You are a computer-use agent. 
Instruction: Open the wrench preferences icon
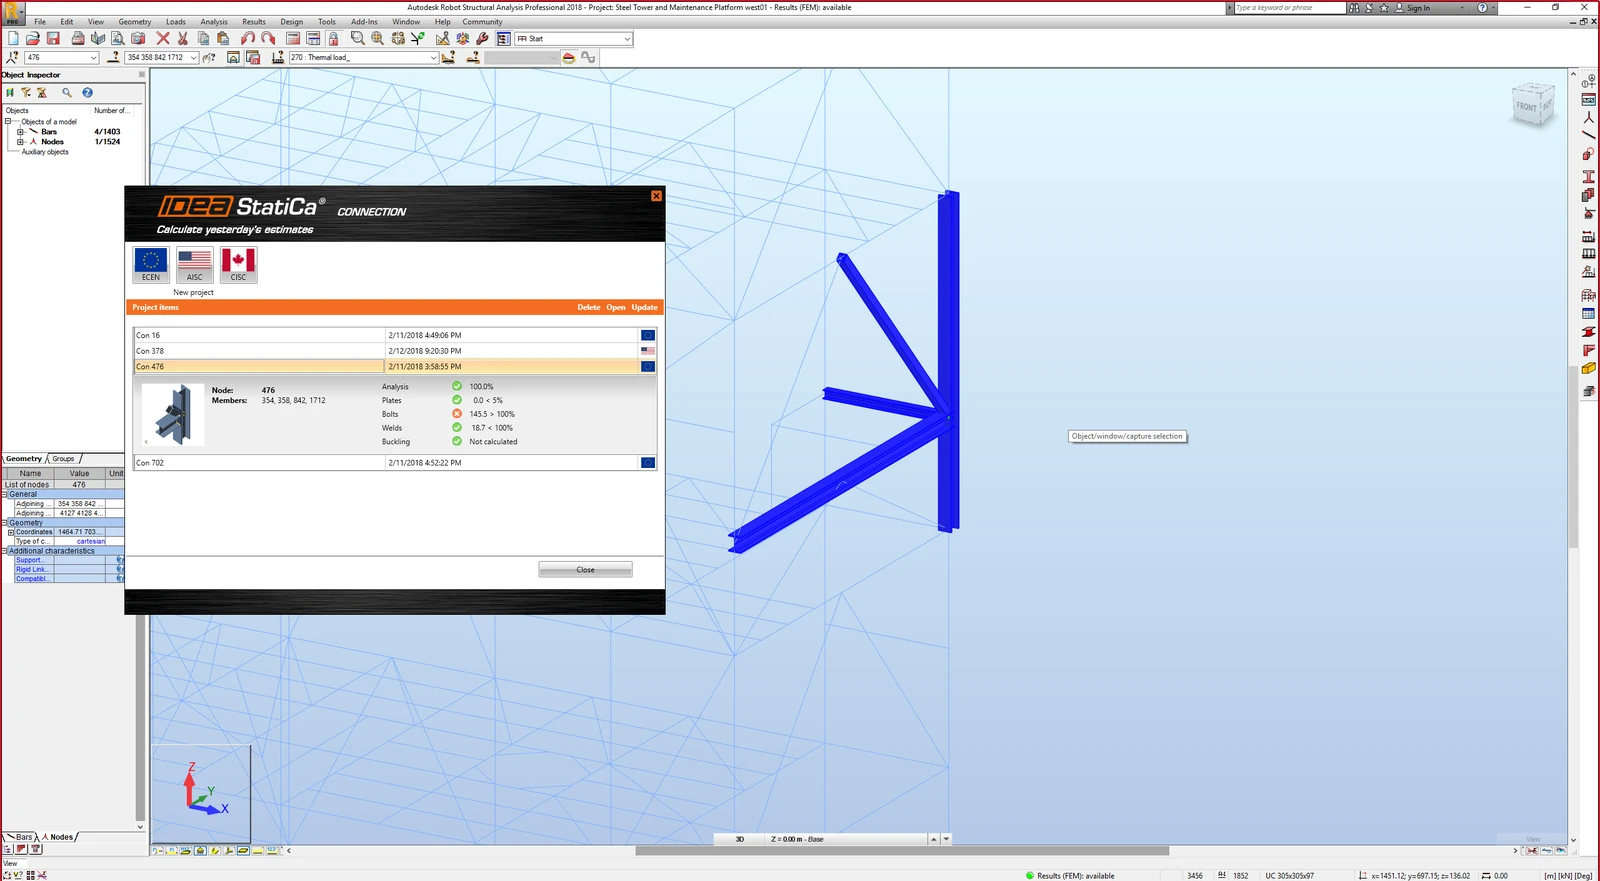click(482, 39)
